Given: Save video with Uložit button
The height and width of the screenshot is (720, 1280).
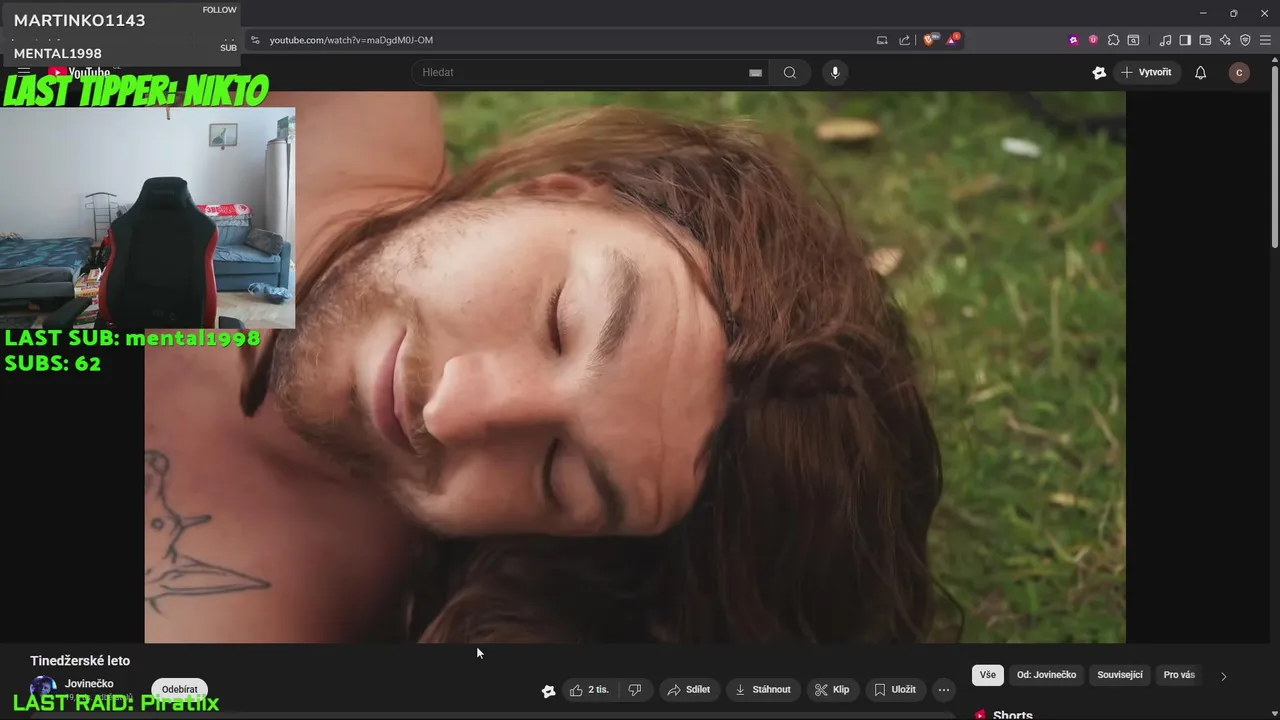Looking at the screenshot, I should pyautogui.click(x=895, y=690).
